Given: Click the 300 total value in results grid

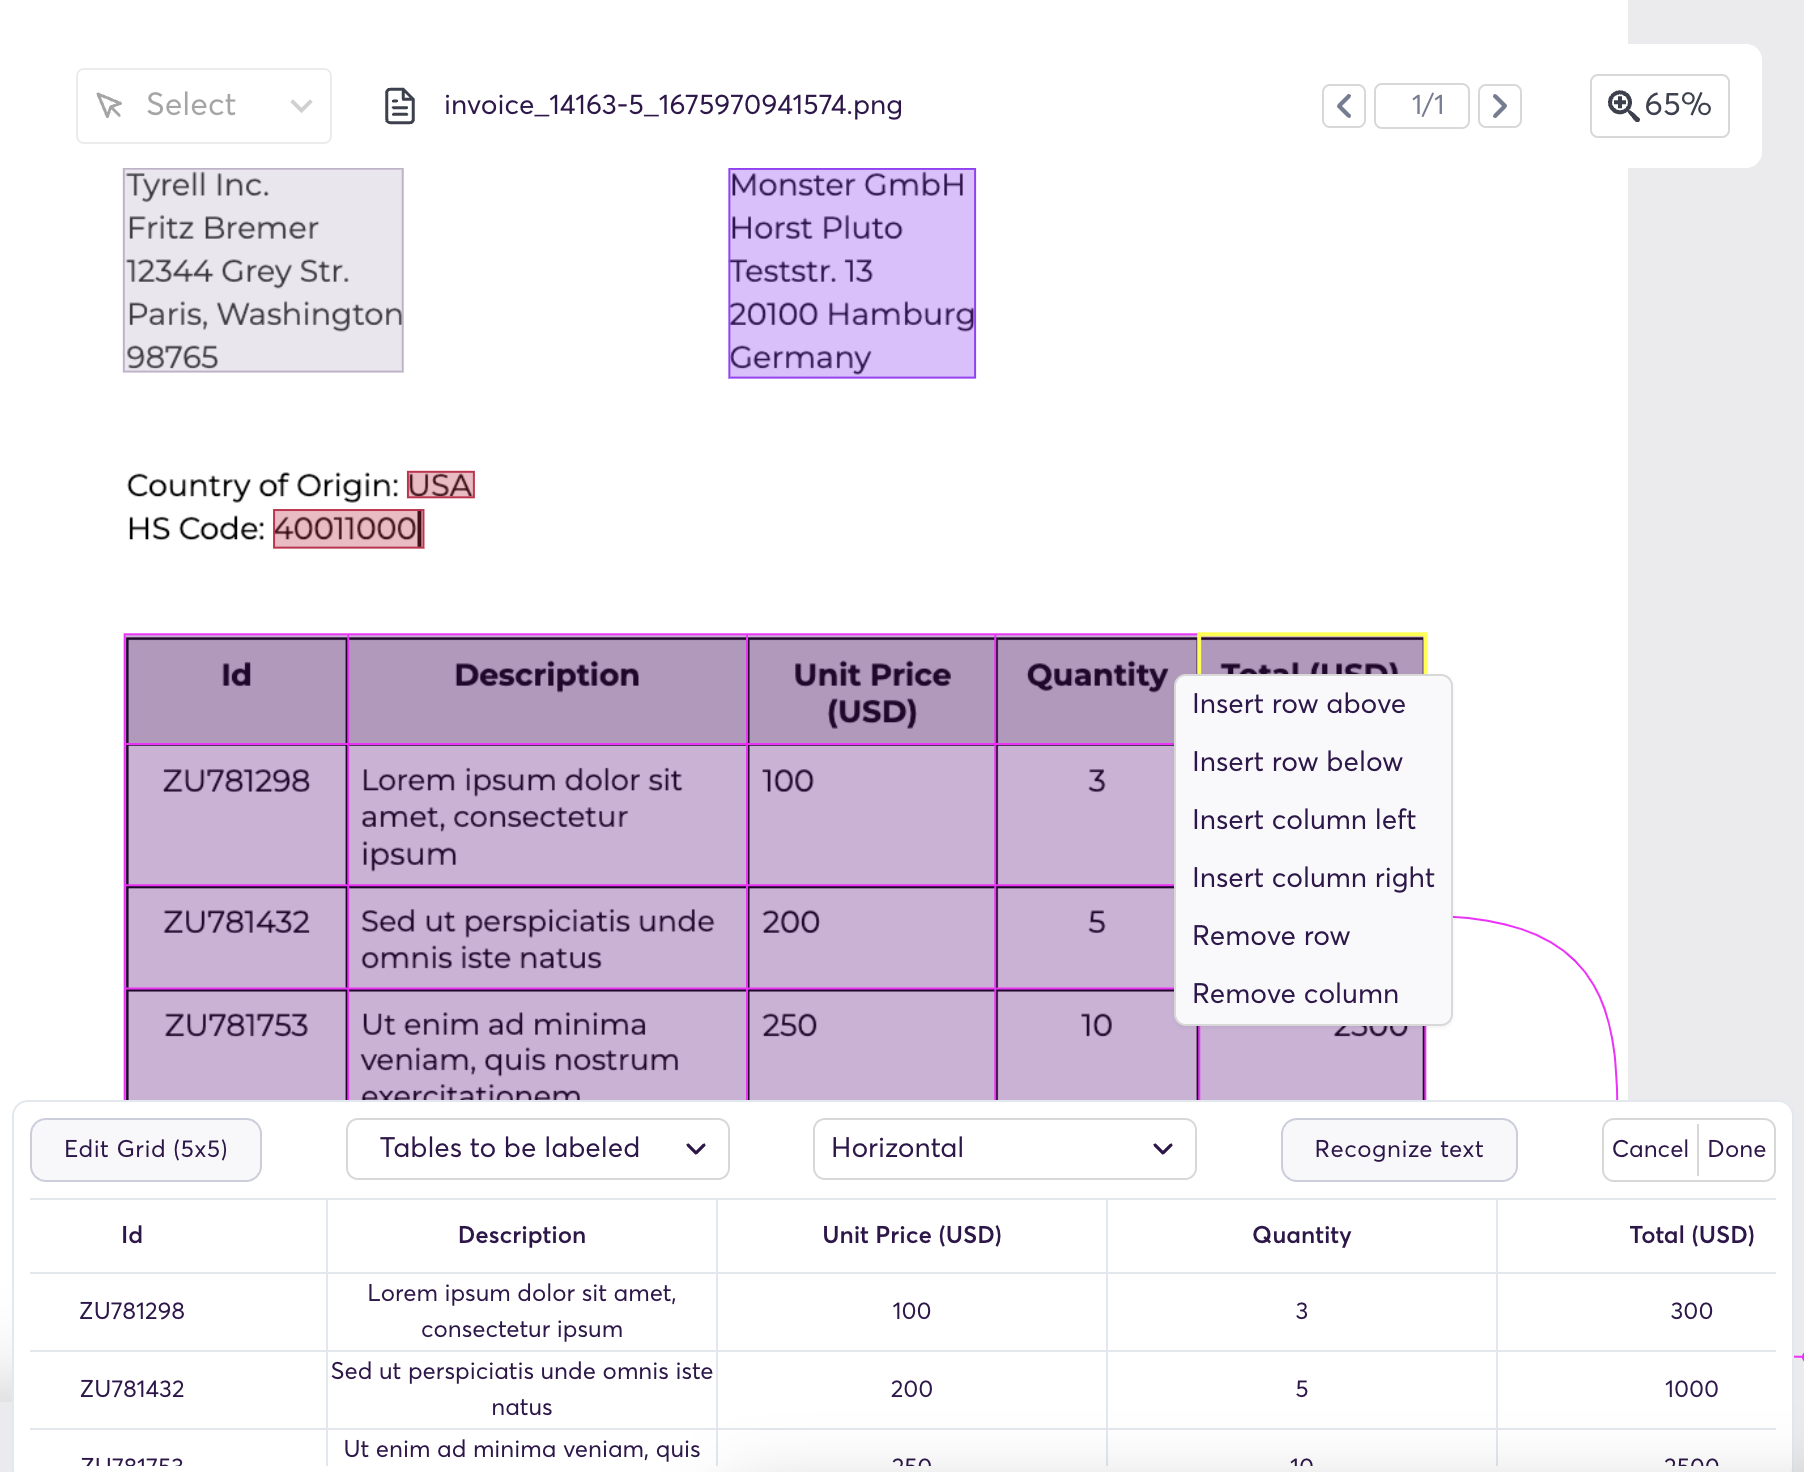Looking at the screenshot, I should pos(1692,1311).
